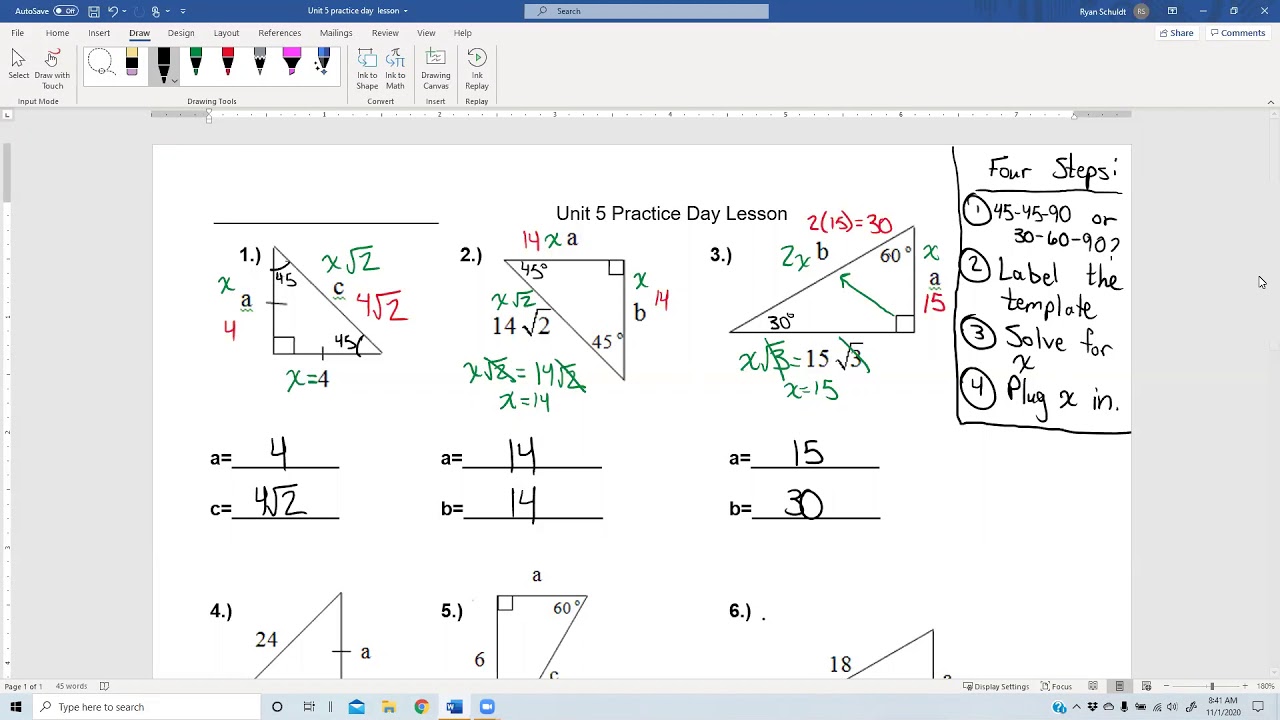Customize Quick Access Toolbar dropdown
Image resolution: width=1280 pixels, height=720 pixels.
(x=183, y=11)
